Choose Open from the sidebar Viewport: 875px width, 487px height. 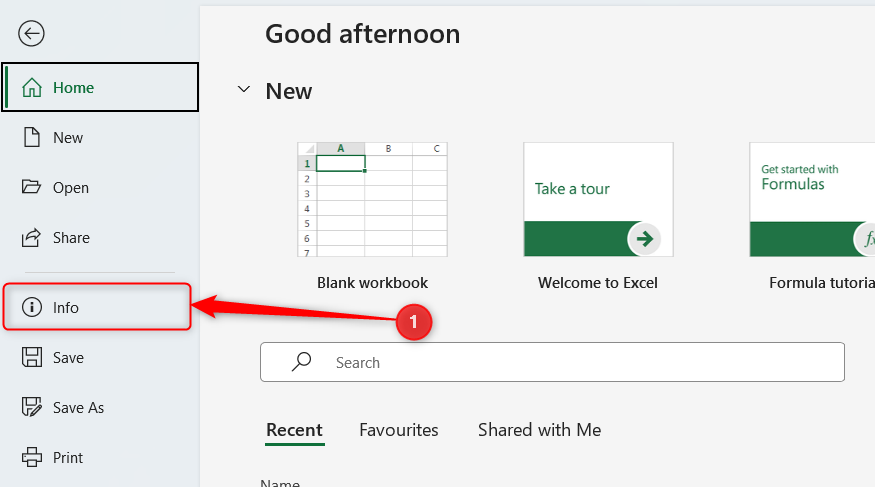100,187
